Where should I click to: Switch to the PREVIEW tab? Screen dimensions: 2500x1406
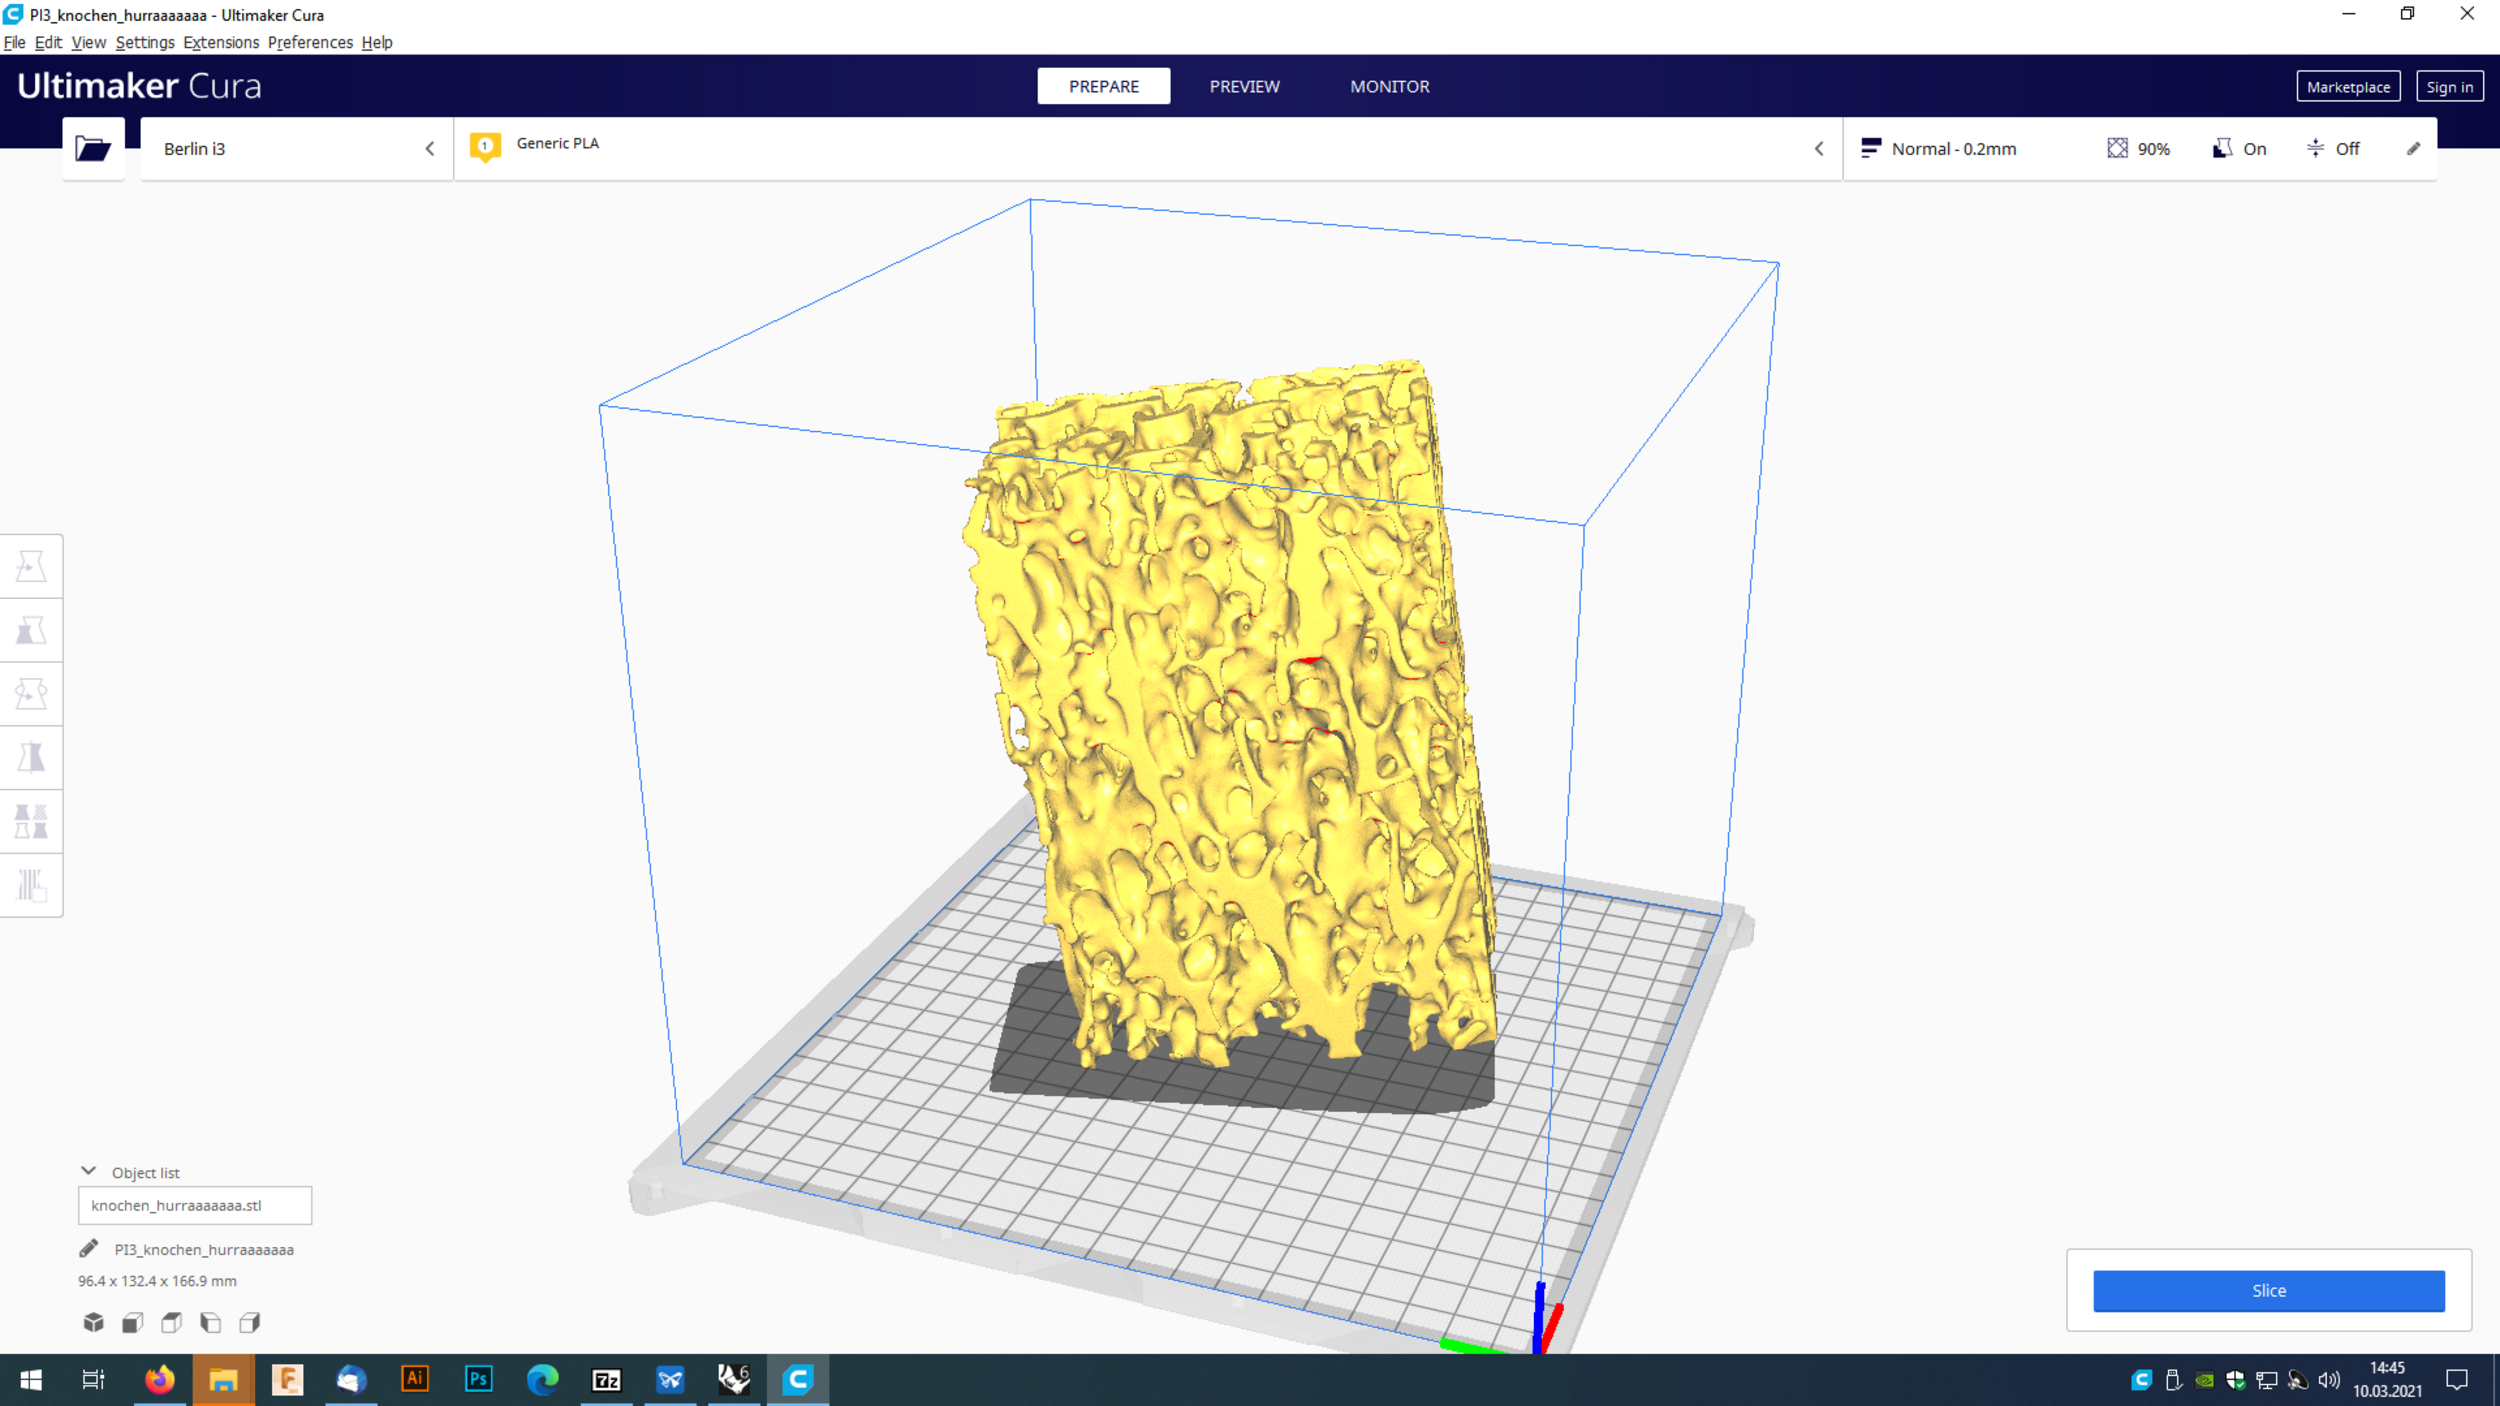[1244, 86]
